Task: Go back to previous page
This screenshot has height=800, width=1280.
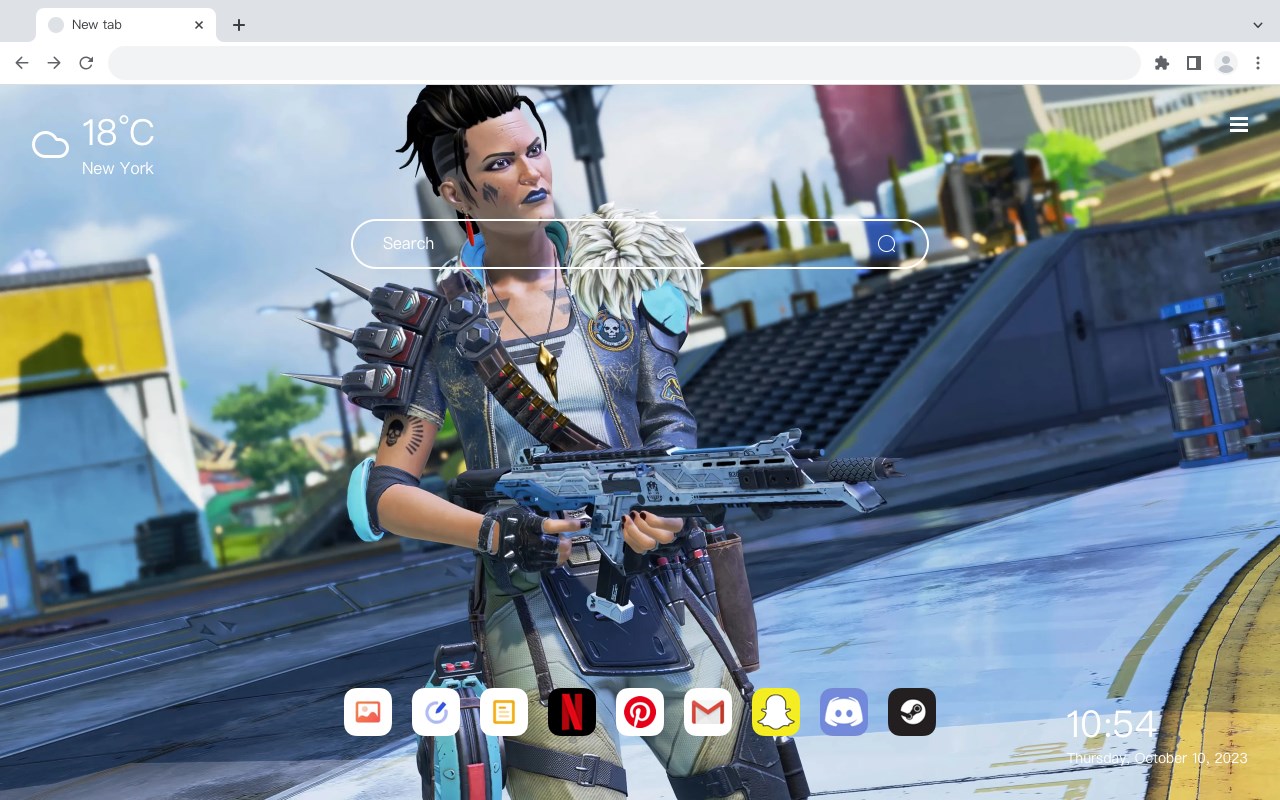Action: 22,63
